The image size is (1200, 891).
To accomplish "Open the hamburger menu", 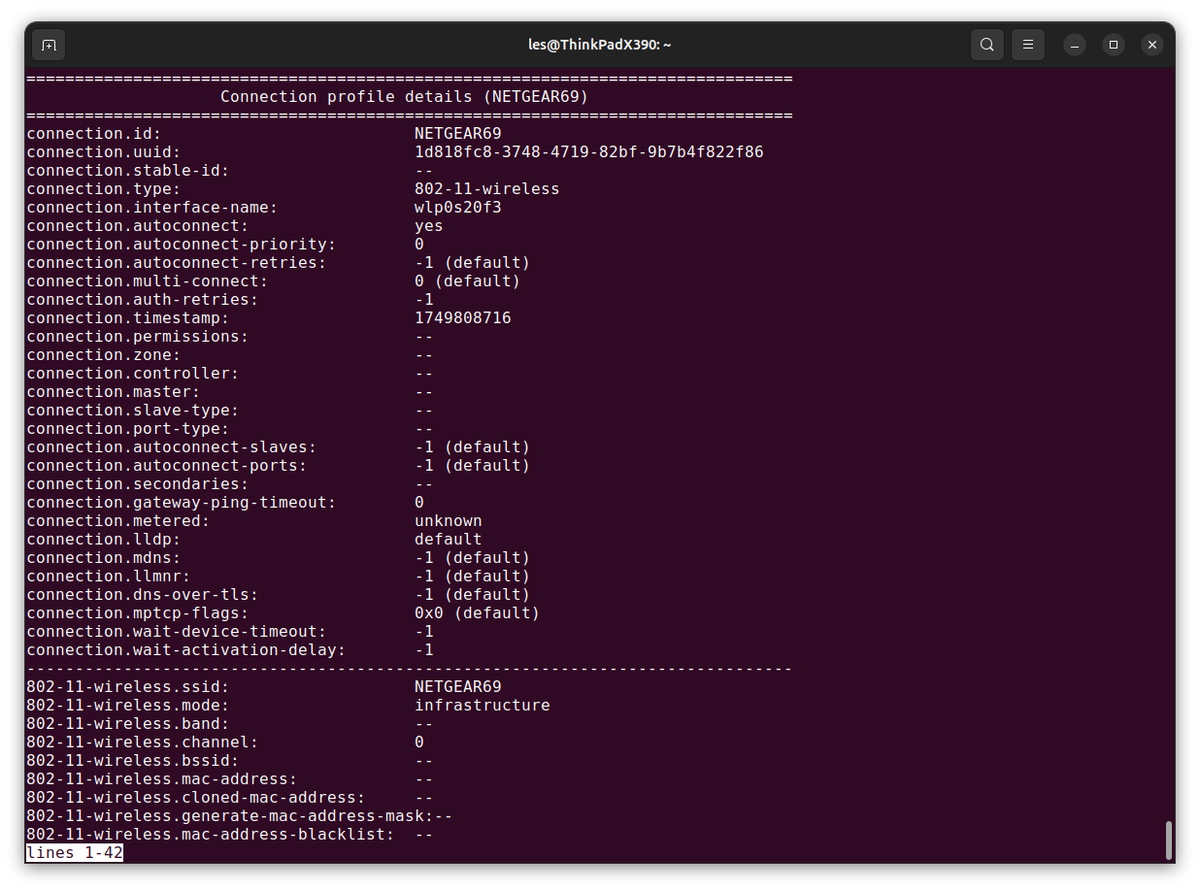I will [x=1028, y=44].
